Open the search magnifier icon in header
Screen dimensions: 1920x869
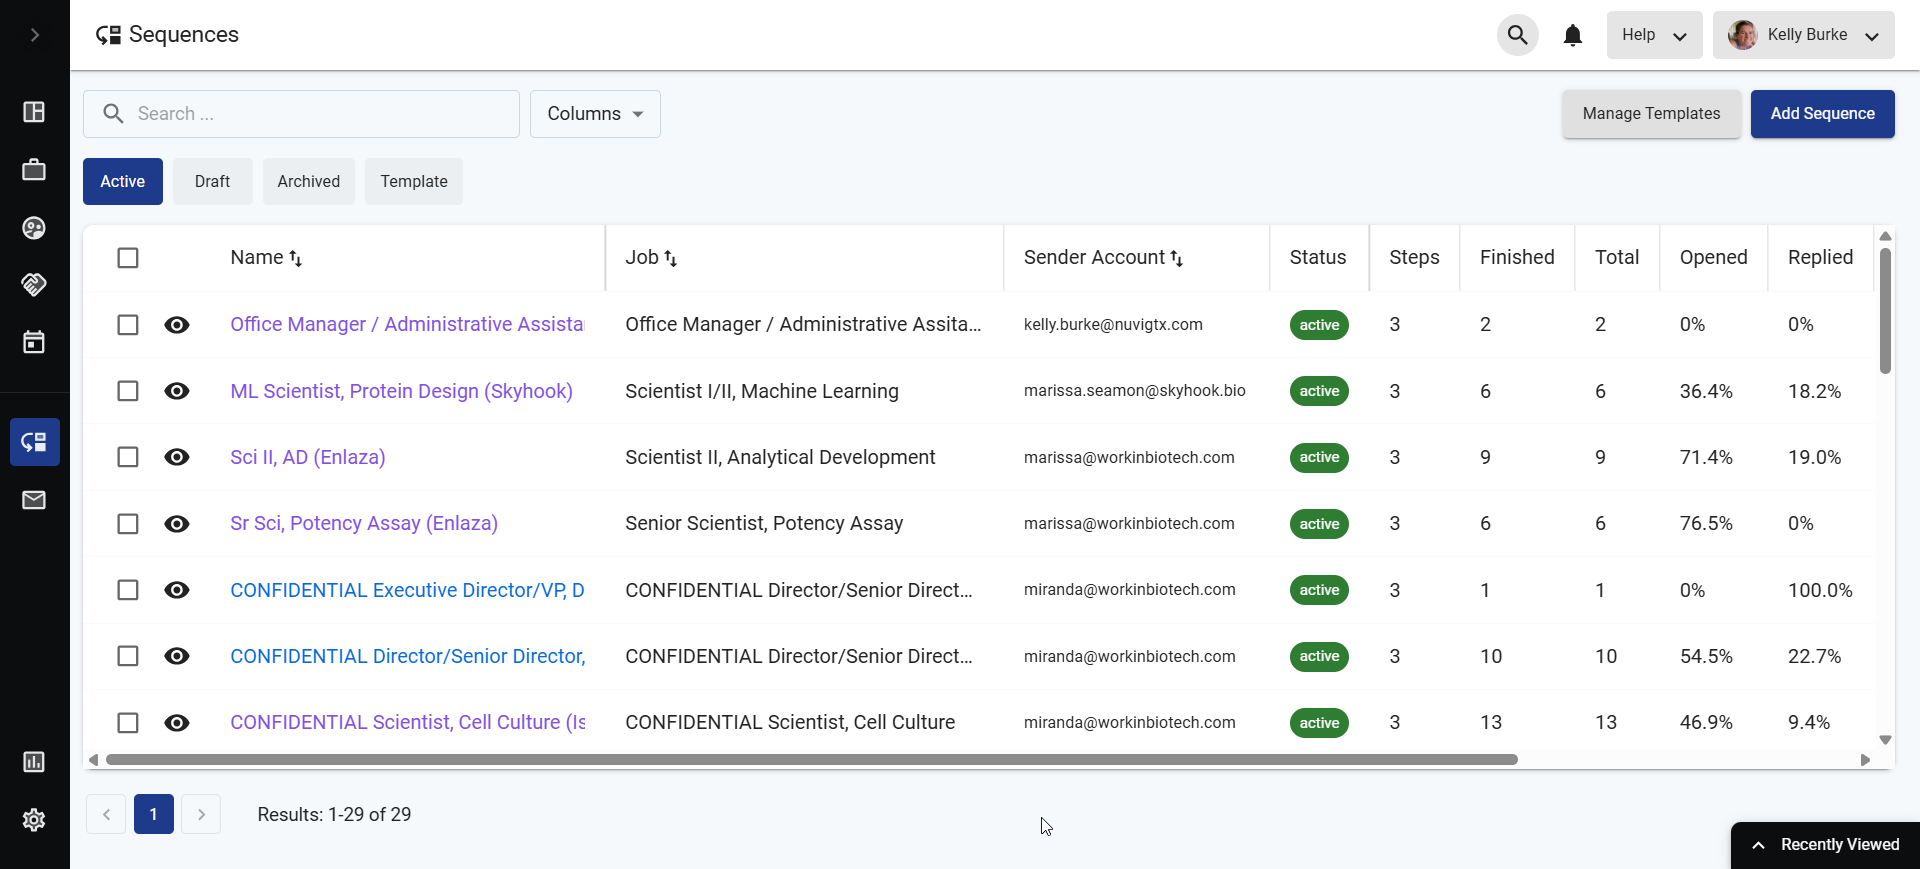click(1517, 35)
